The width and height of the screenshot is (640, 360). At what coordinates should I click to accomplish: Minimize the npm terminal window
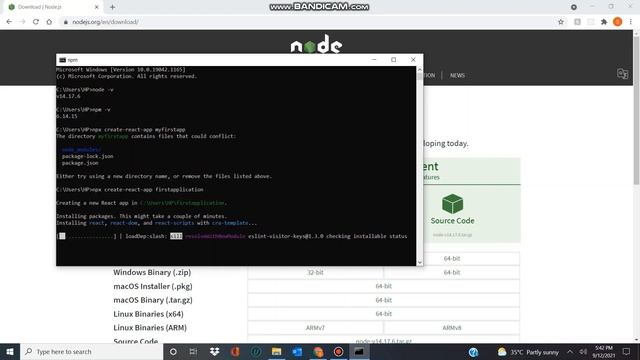coord(374,60)
